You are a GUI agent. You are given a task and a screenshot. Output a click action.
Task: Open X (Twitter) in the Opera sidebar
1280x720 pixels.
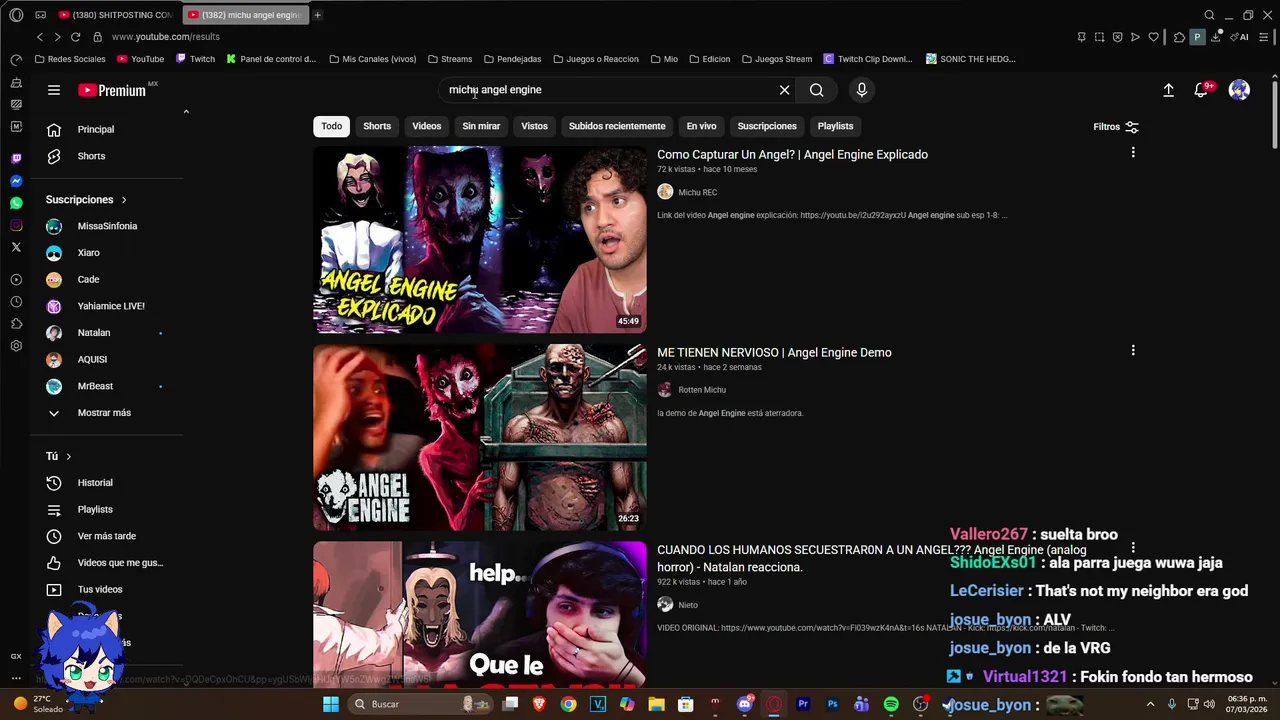16,247
